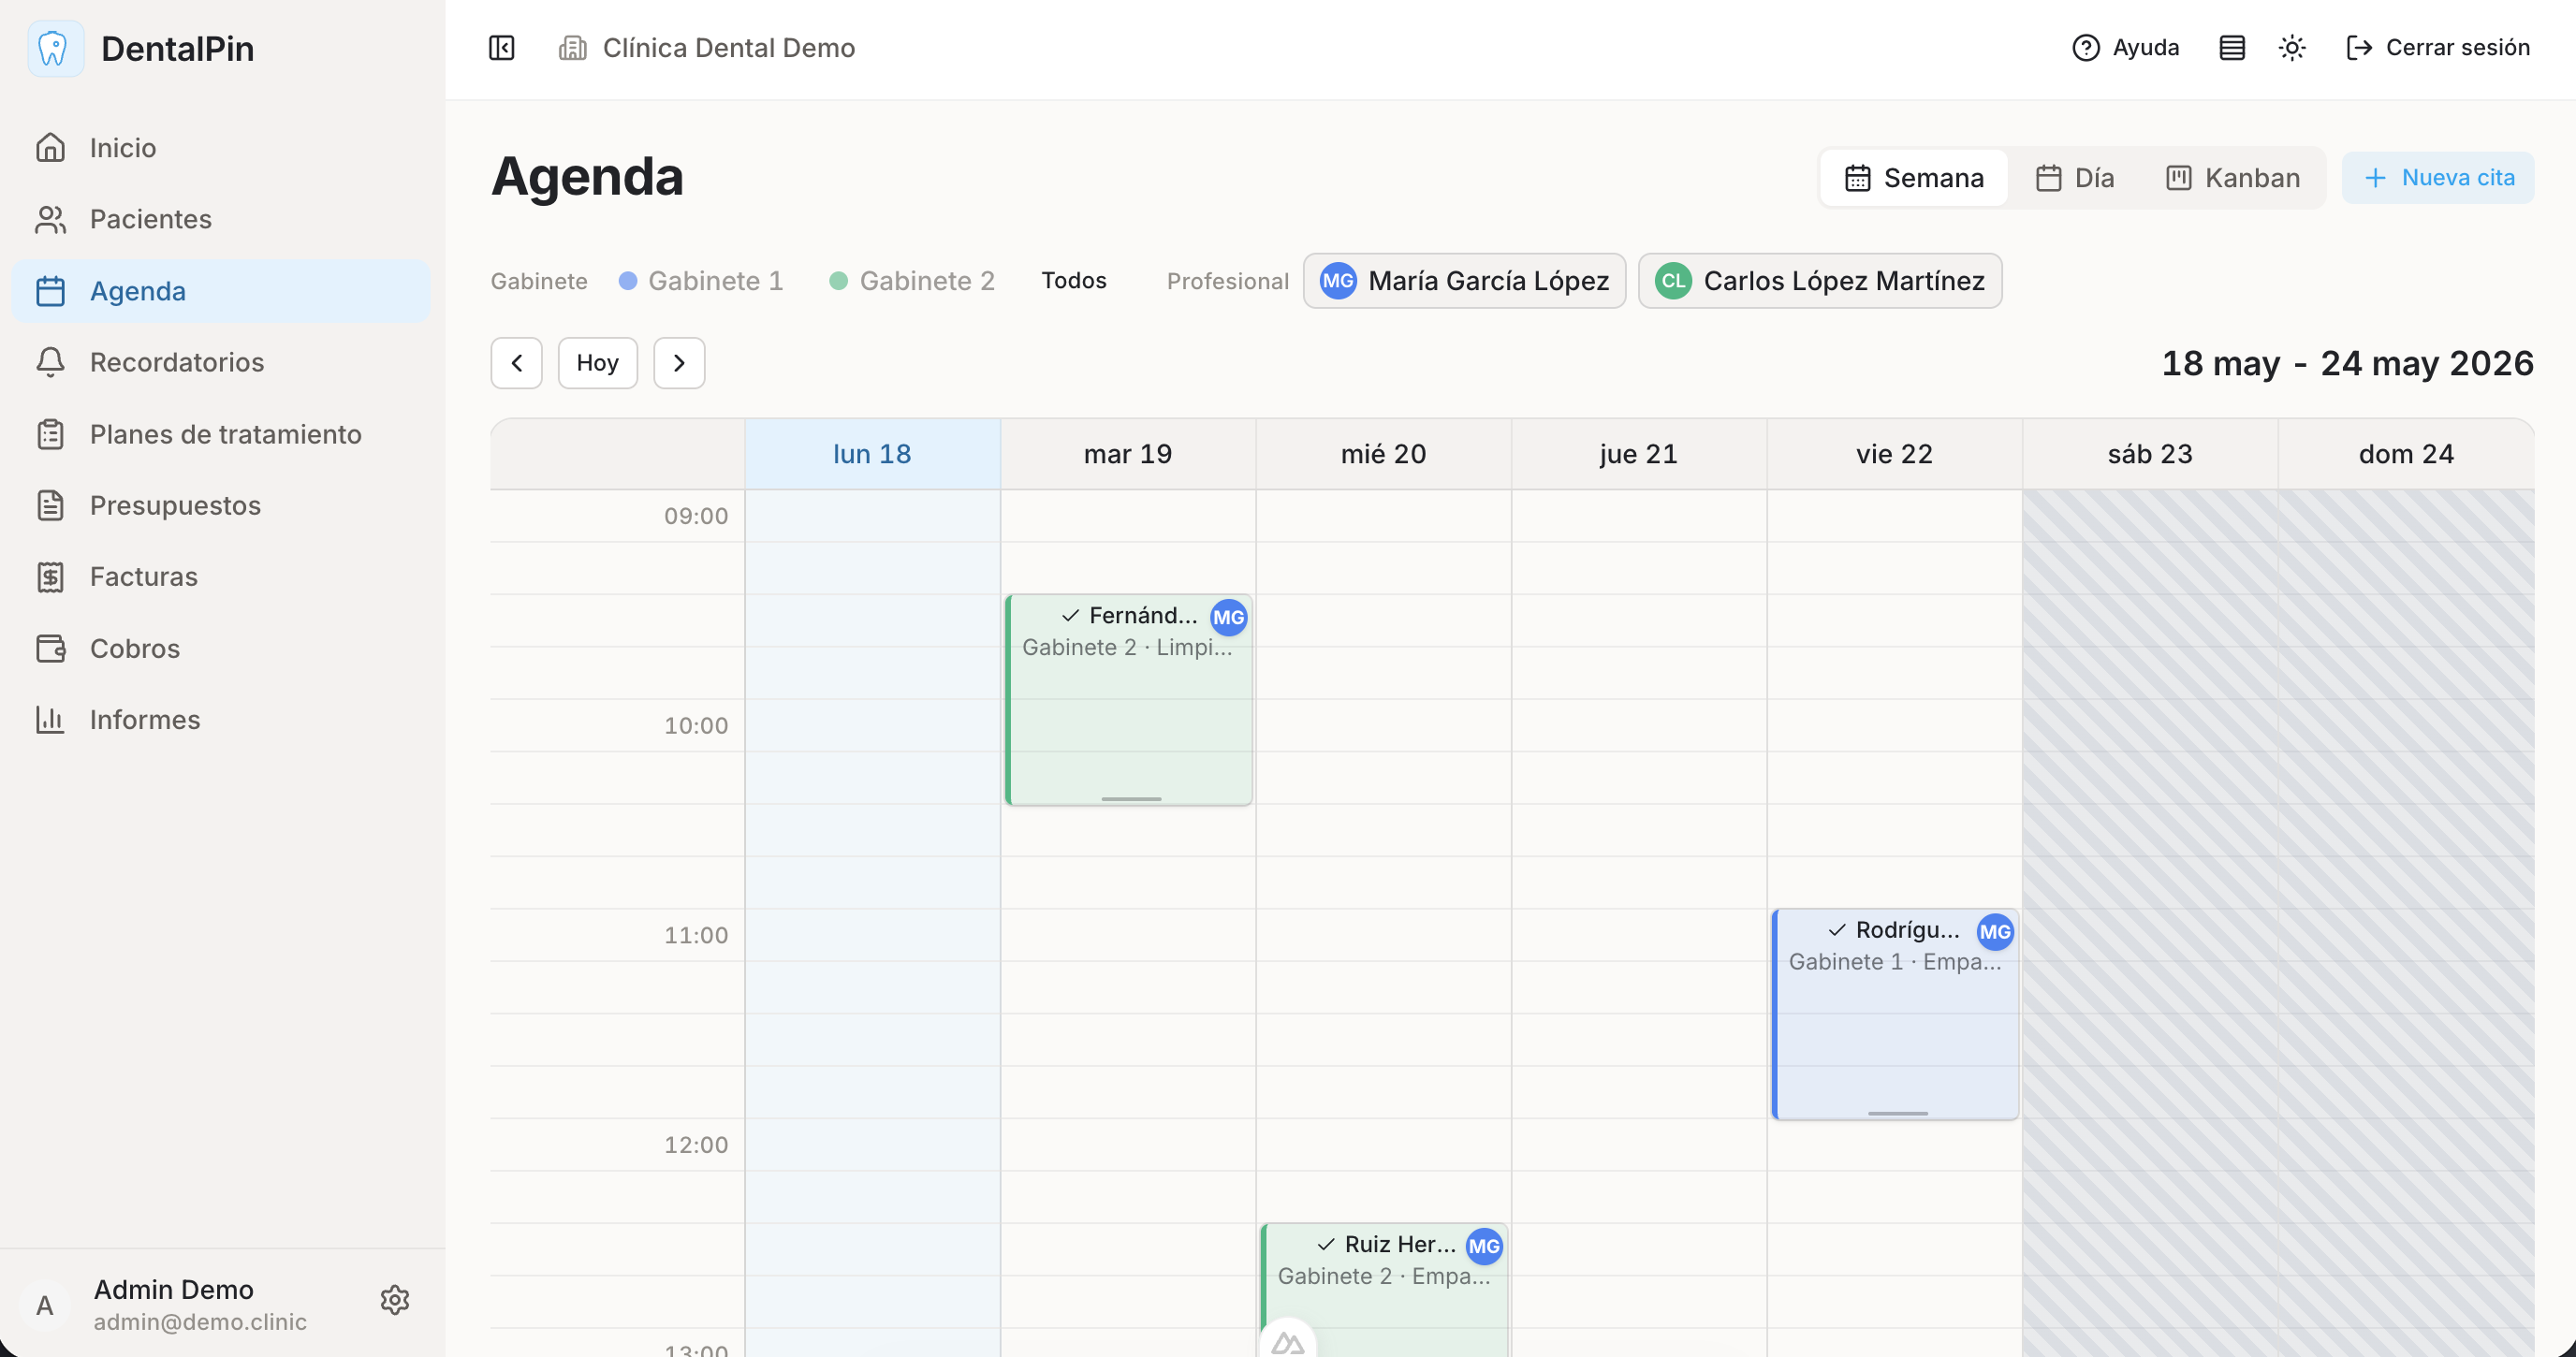Click admin@demo.clinic email text
Viewport: 2576px width, 1357px height.
(200, 1322)
